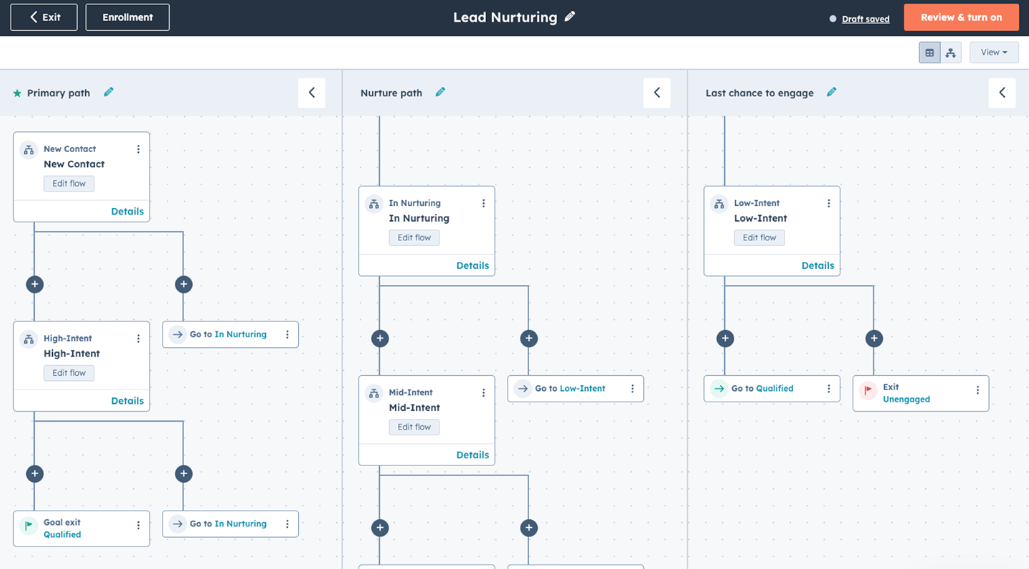
Task: Open In Nurturing card options menu
Action: coord(484,203)
